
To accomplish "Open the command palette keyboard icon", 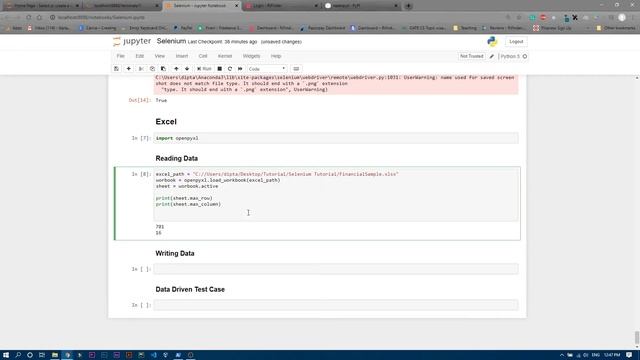I will [x=296, y=69].
